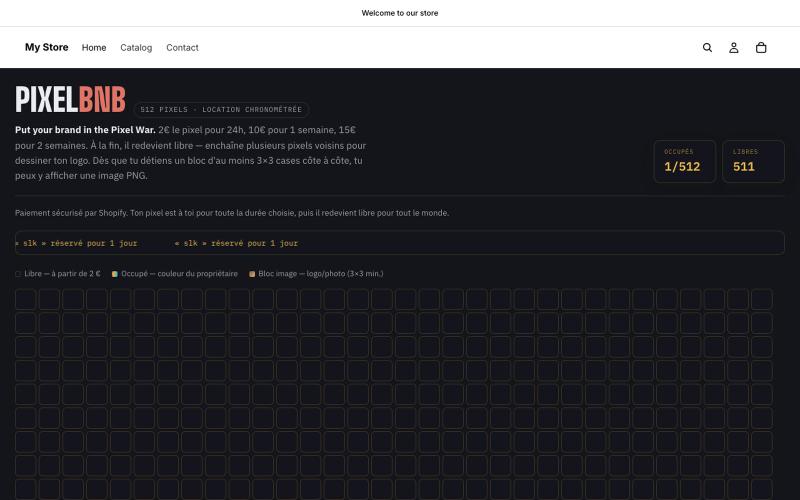
Task: Click the PIXELBNB logo title
Action: point(70,99)
